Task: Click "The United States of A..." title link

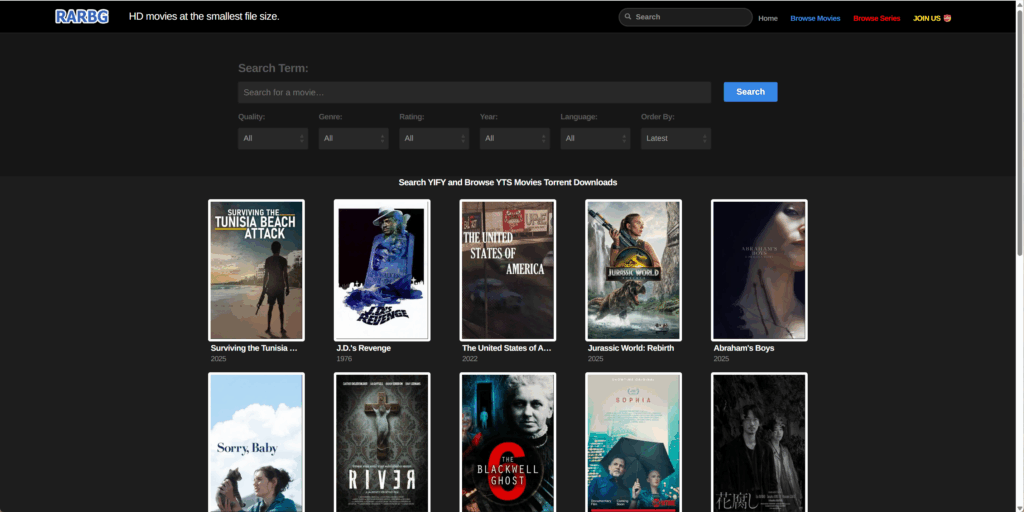Action: (507, 348)
